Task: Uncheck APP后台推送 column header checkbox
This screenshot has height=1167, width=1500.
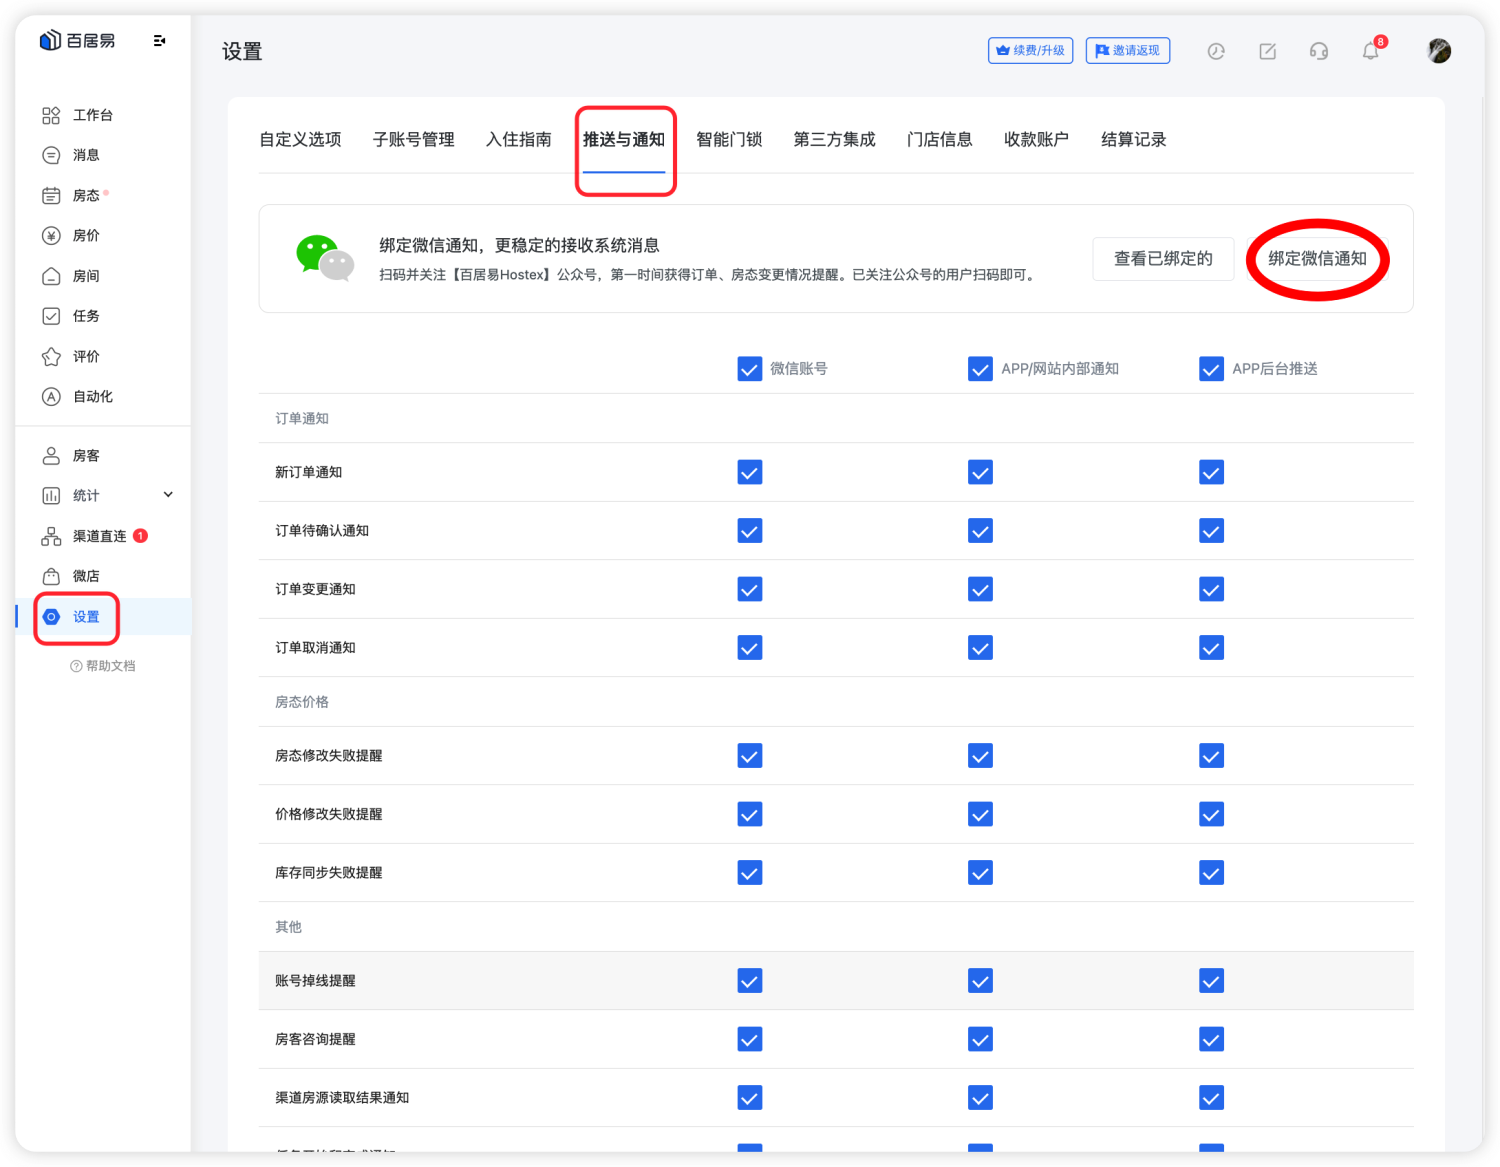Action: [1211, 368]
